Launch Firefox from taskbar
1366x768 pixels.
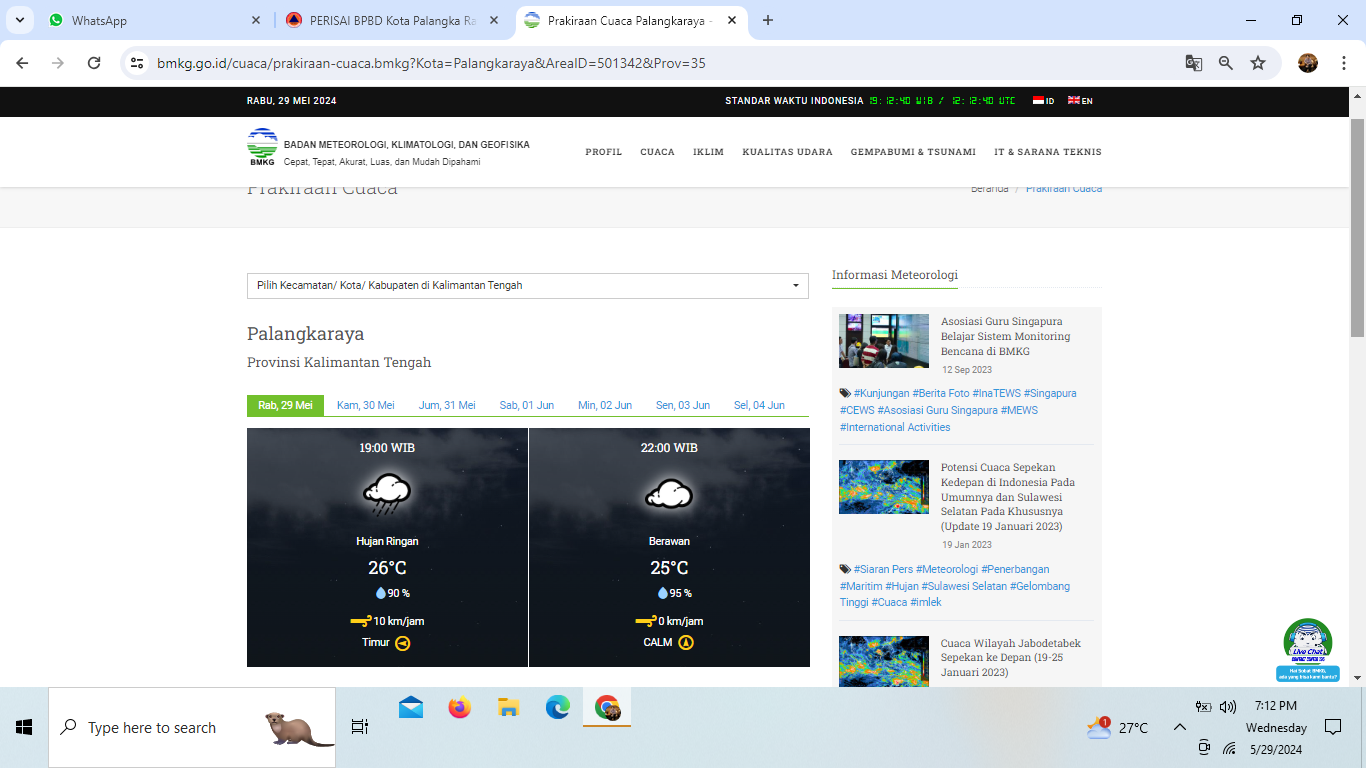[459, 708]
